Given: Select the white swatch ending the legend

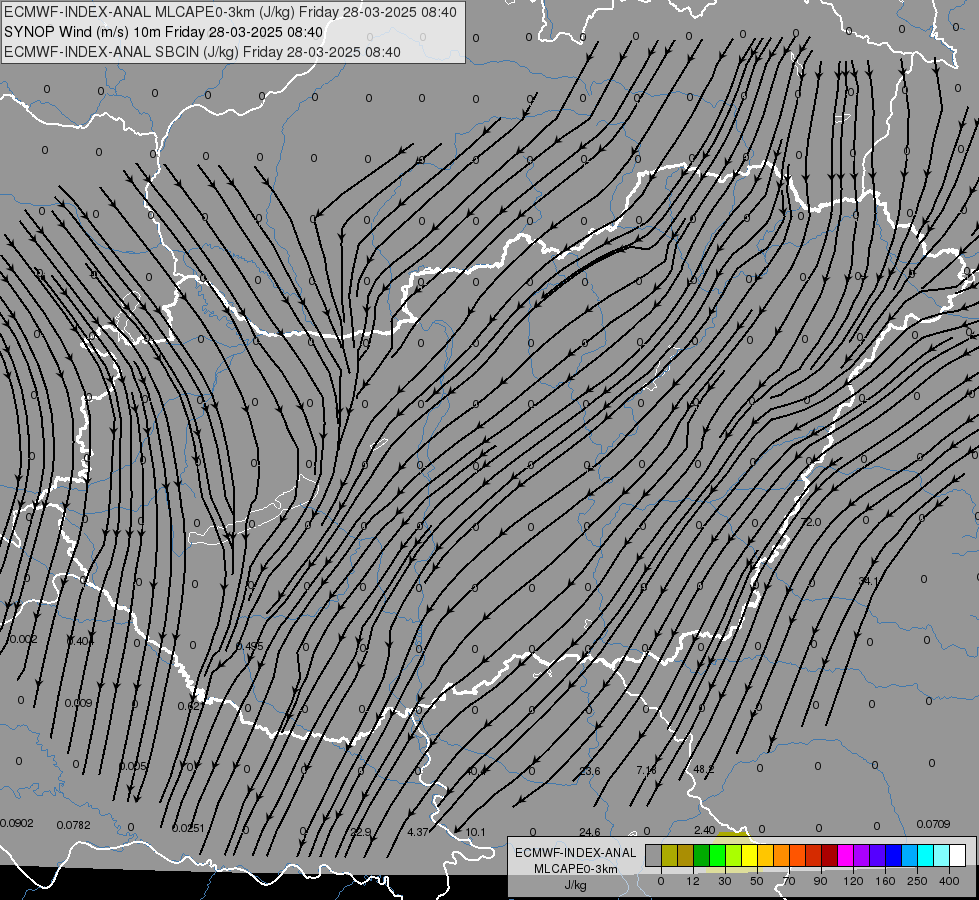Looking at the screenshot, I should (x=958, y=855).
